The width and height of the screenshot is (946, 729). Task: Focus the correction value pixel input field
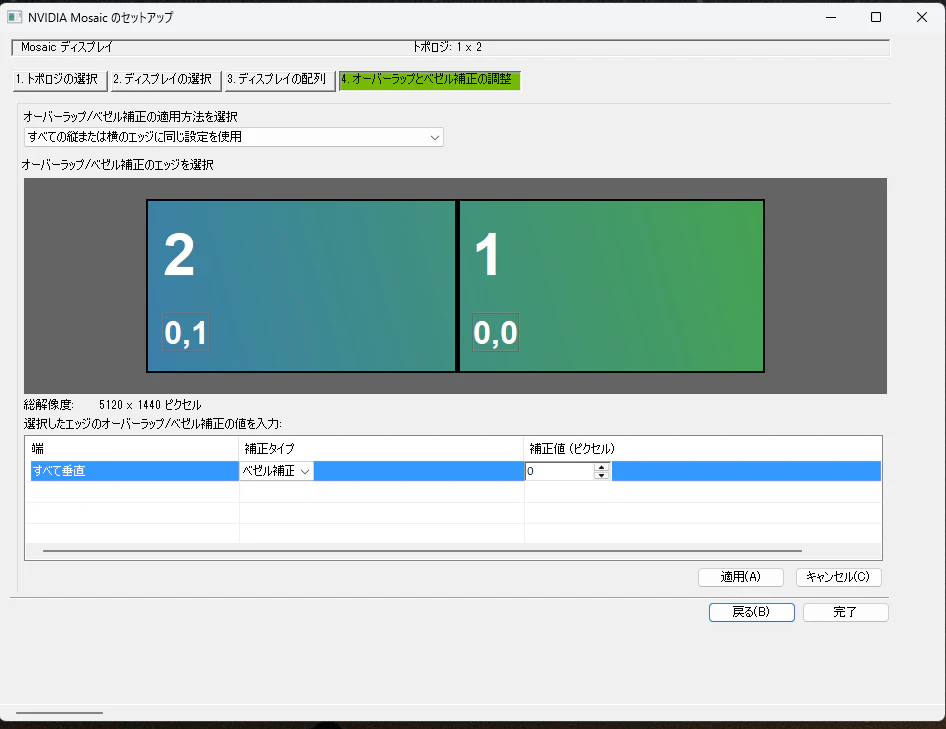[560, 471]
